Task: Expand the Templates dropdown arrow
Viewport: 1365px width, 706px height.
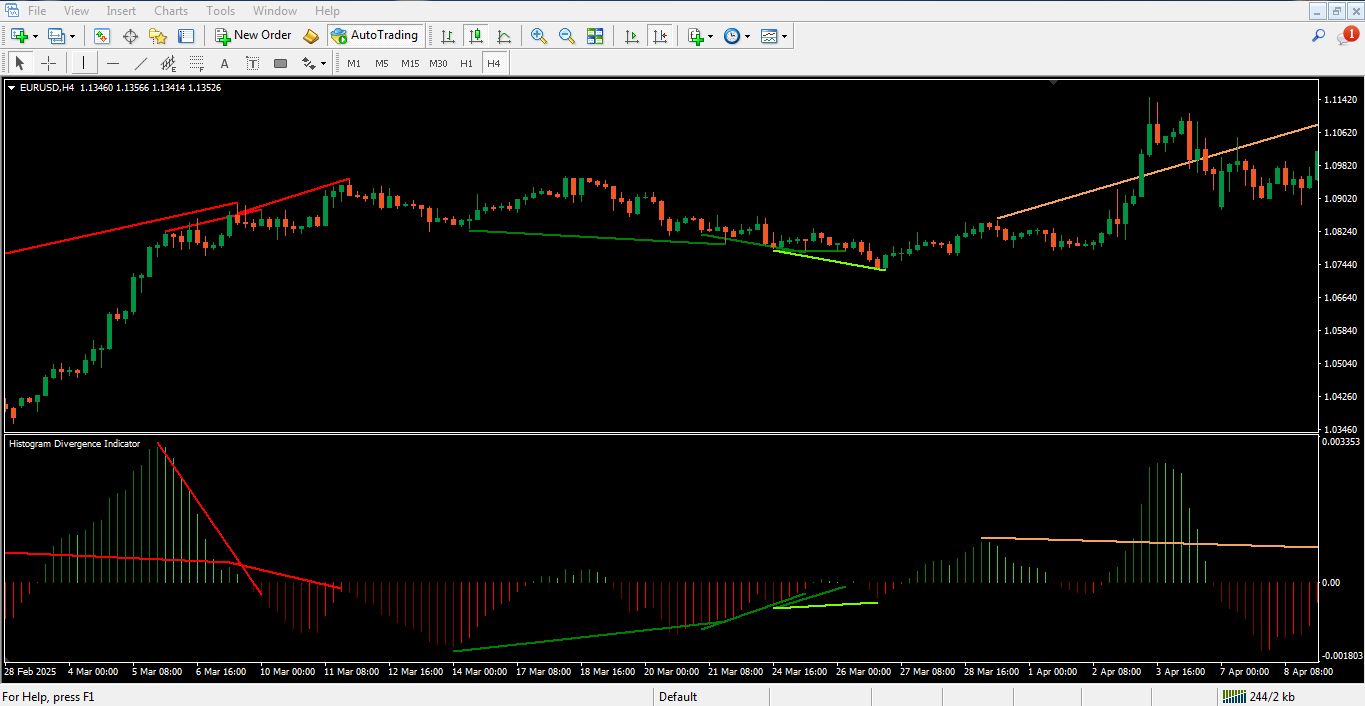Action: (x=785, y=36)
